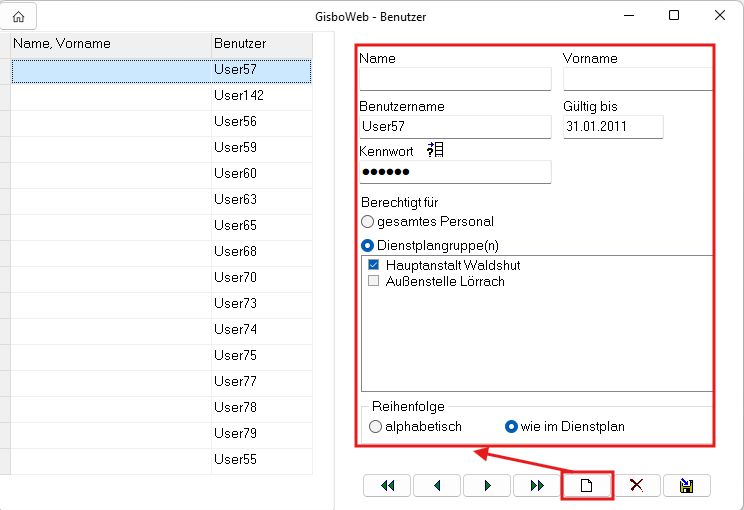Screen dimensions: 744x510
Task: Create a new user record
Action: tap(587, 485)
